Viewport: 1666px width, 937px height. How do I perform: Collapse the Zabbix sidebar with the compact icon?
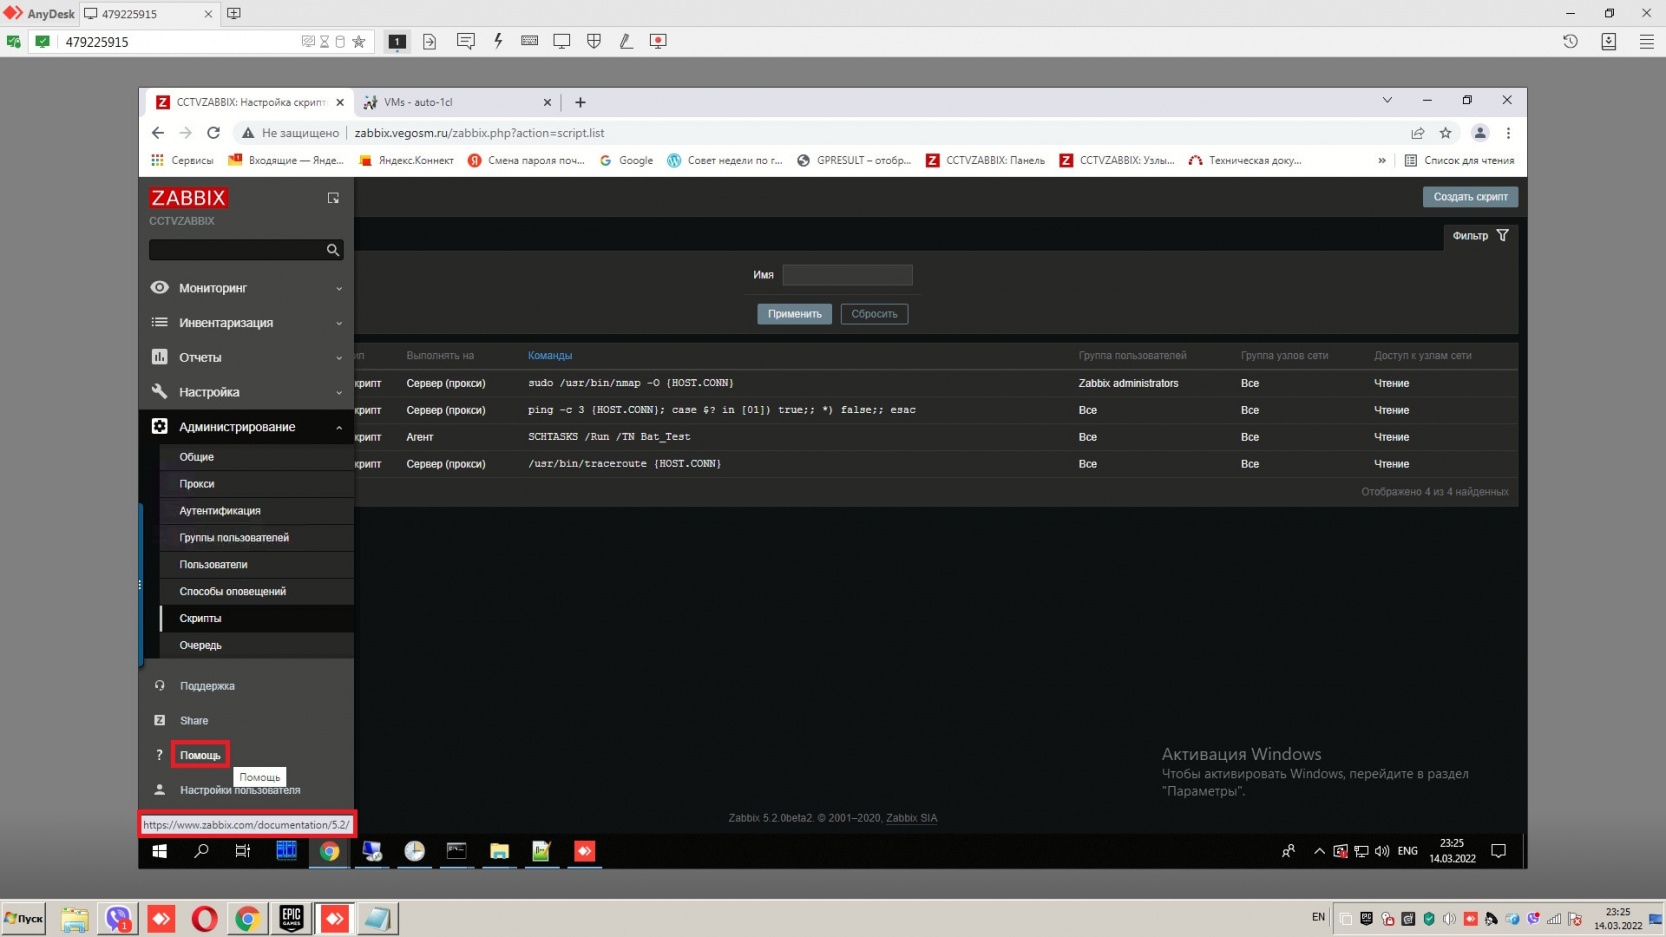[x=333, y=198]
